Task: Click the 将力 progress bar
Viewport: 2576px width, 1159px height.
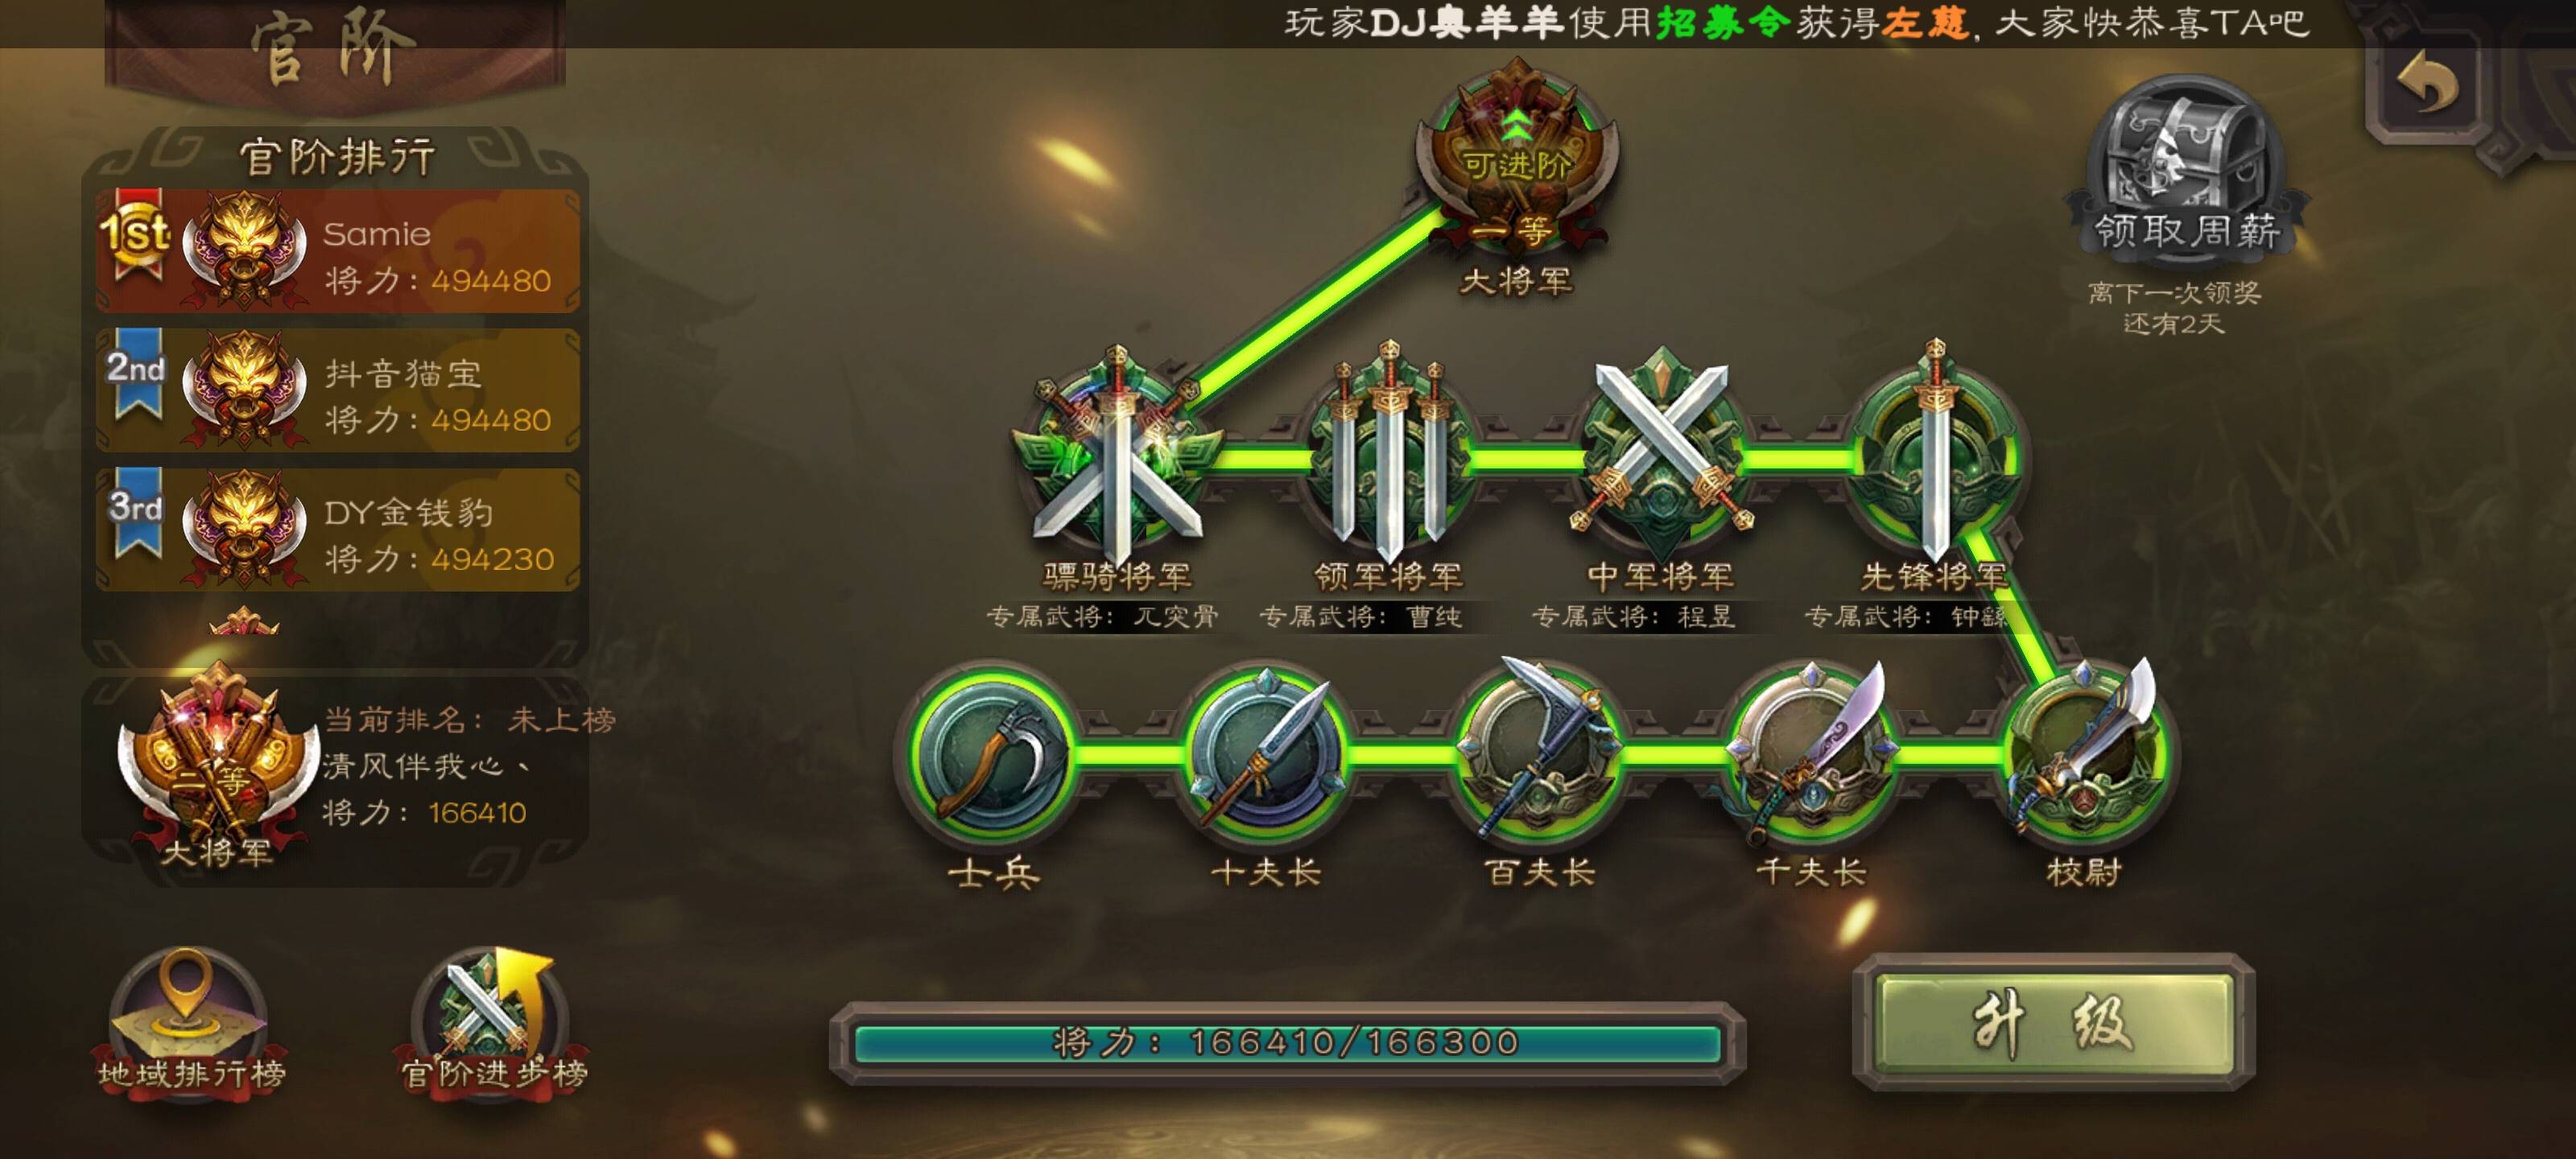Action: (1287, 1042)
